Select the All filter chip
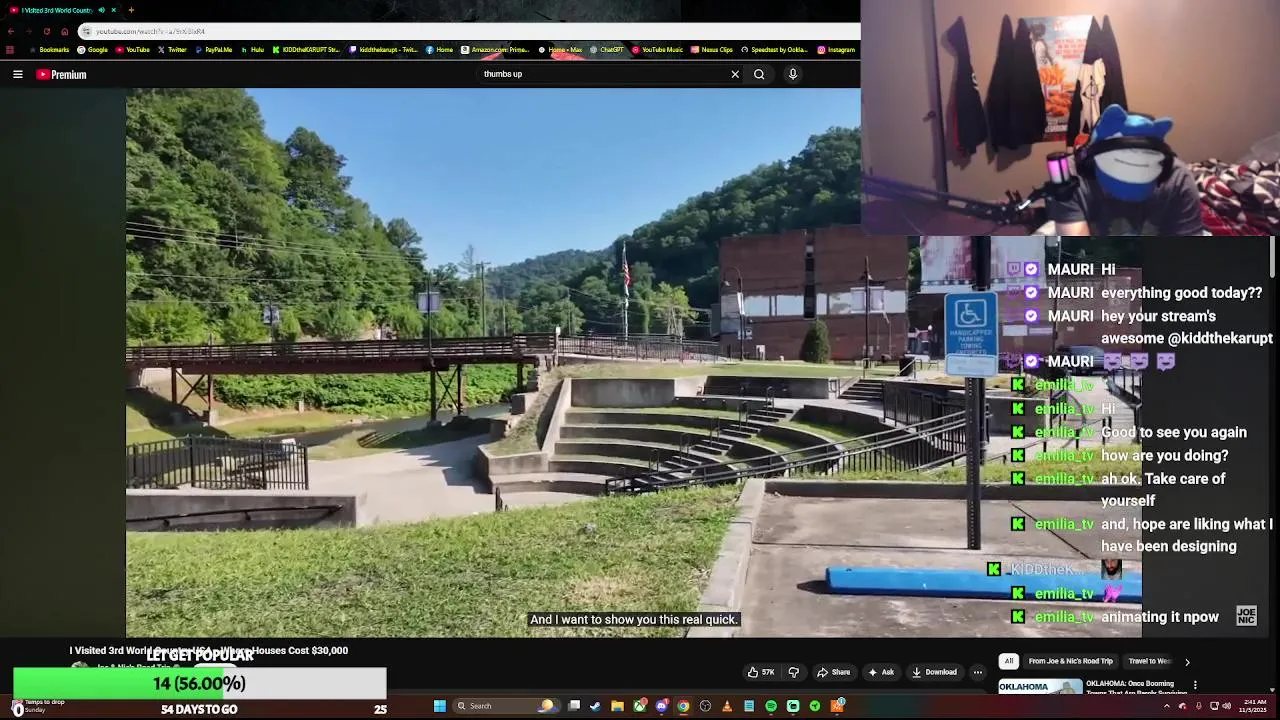 (x=1009, y=661)
